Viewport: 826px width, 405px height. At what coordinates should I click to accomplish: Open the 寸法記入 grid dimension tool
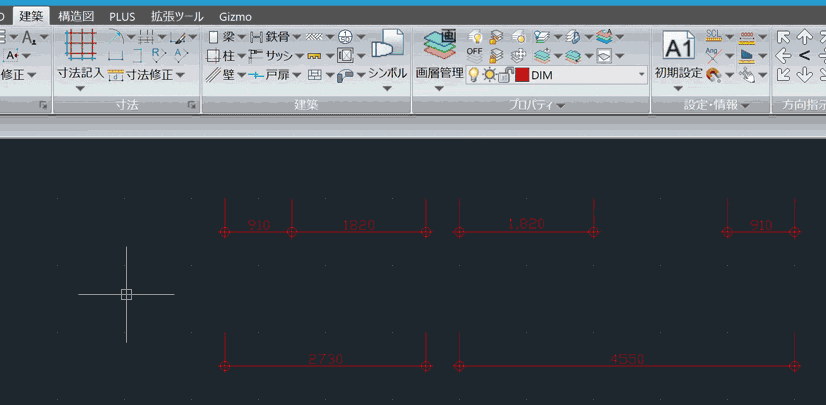point(80,45)
